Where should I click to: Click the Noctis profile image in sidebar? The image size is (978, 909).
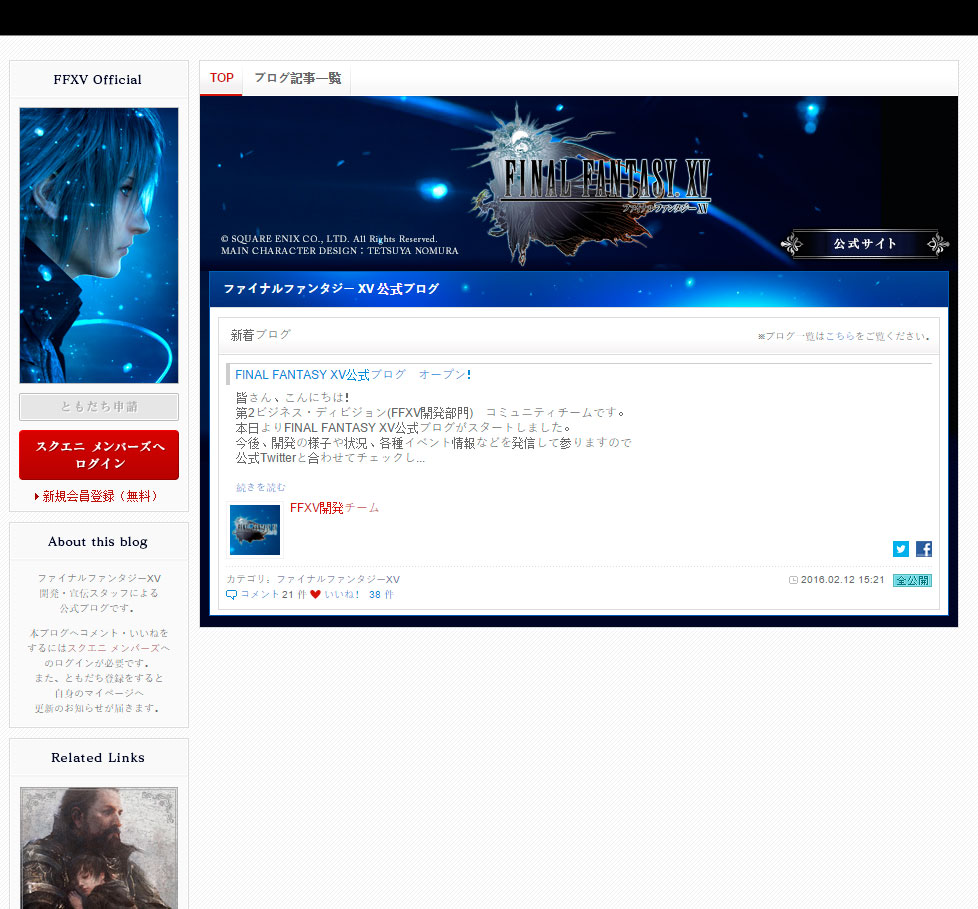click(99, 245)
